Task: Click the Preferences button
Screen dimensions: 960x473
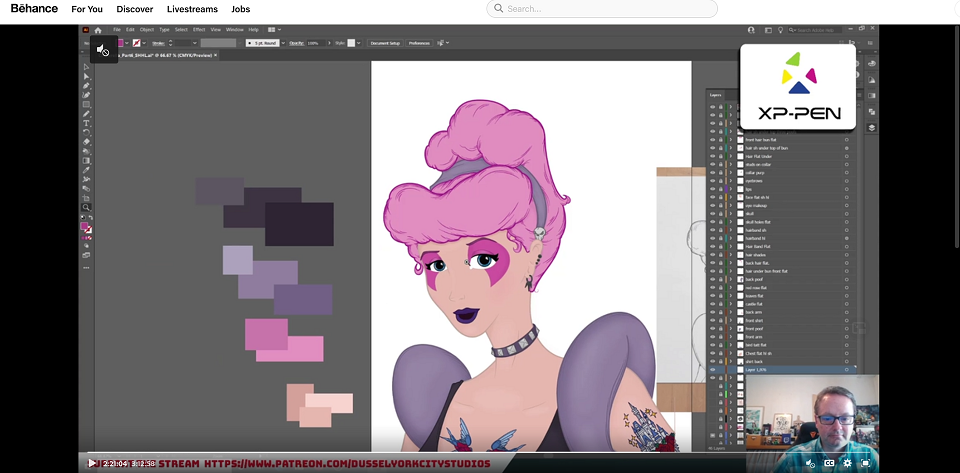Action: 419,43
